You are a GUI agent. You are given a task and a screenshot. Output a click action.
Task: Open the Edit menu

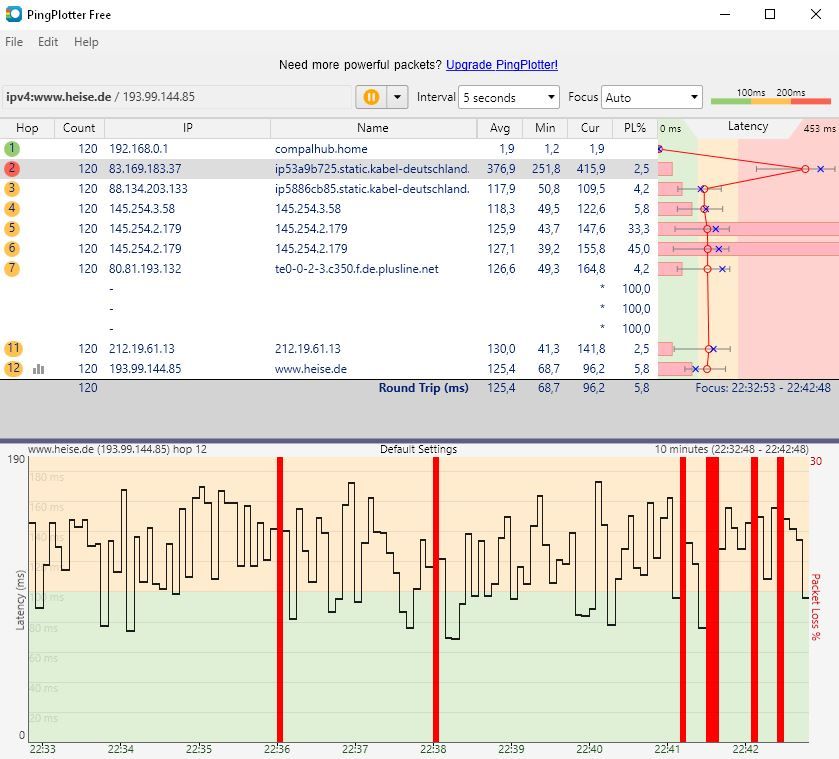(x=48, y=42)
